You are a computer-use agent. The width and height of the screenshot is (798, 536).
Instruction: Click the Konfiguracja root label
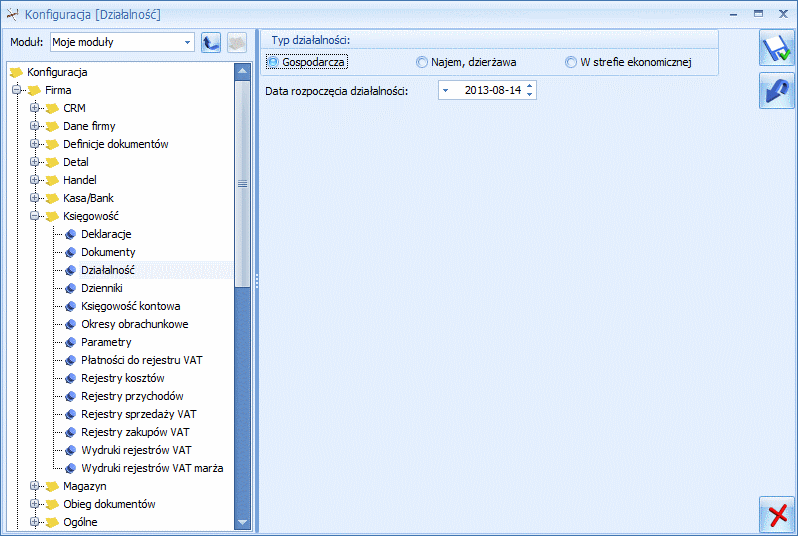point(57,72)
